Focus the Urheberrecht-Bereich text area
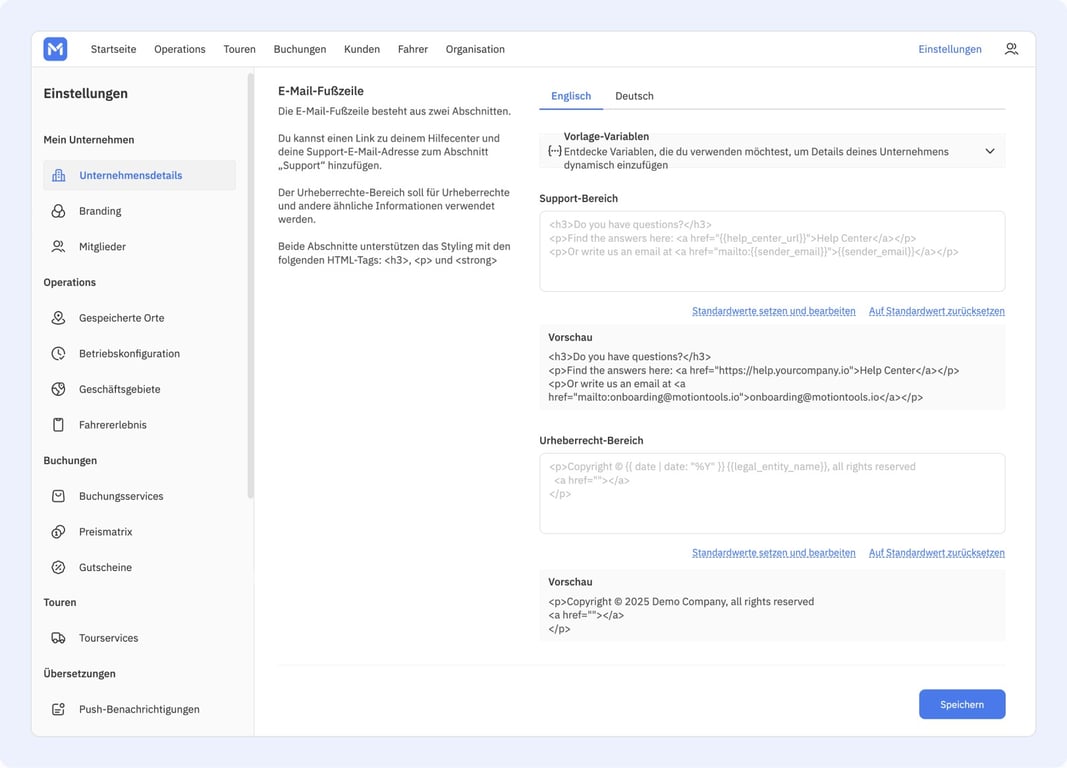The width and height of the screenshot is (1067, 768). point(772,493)
